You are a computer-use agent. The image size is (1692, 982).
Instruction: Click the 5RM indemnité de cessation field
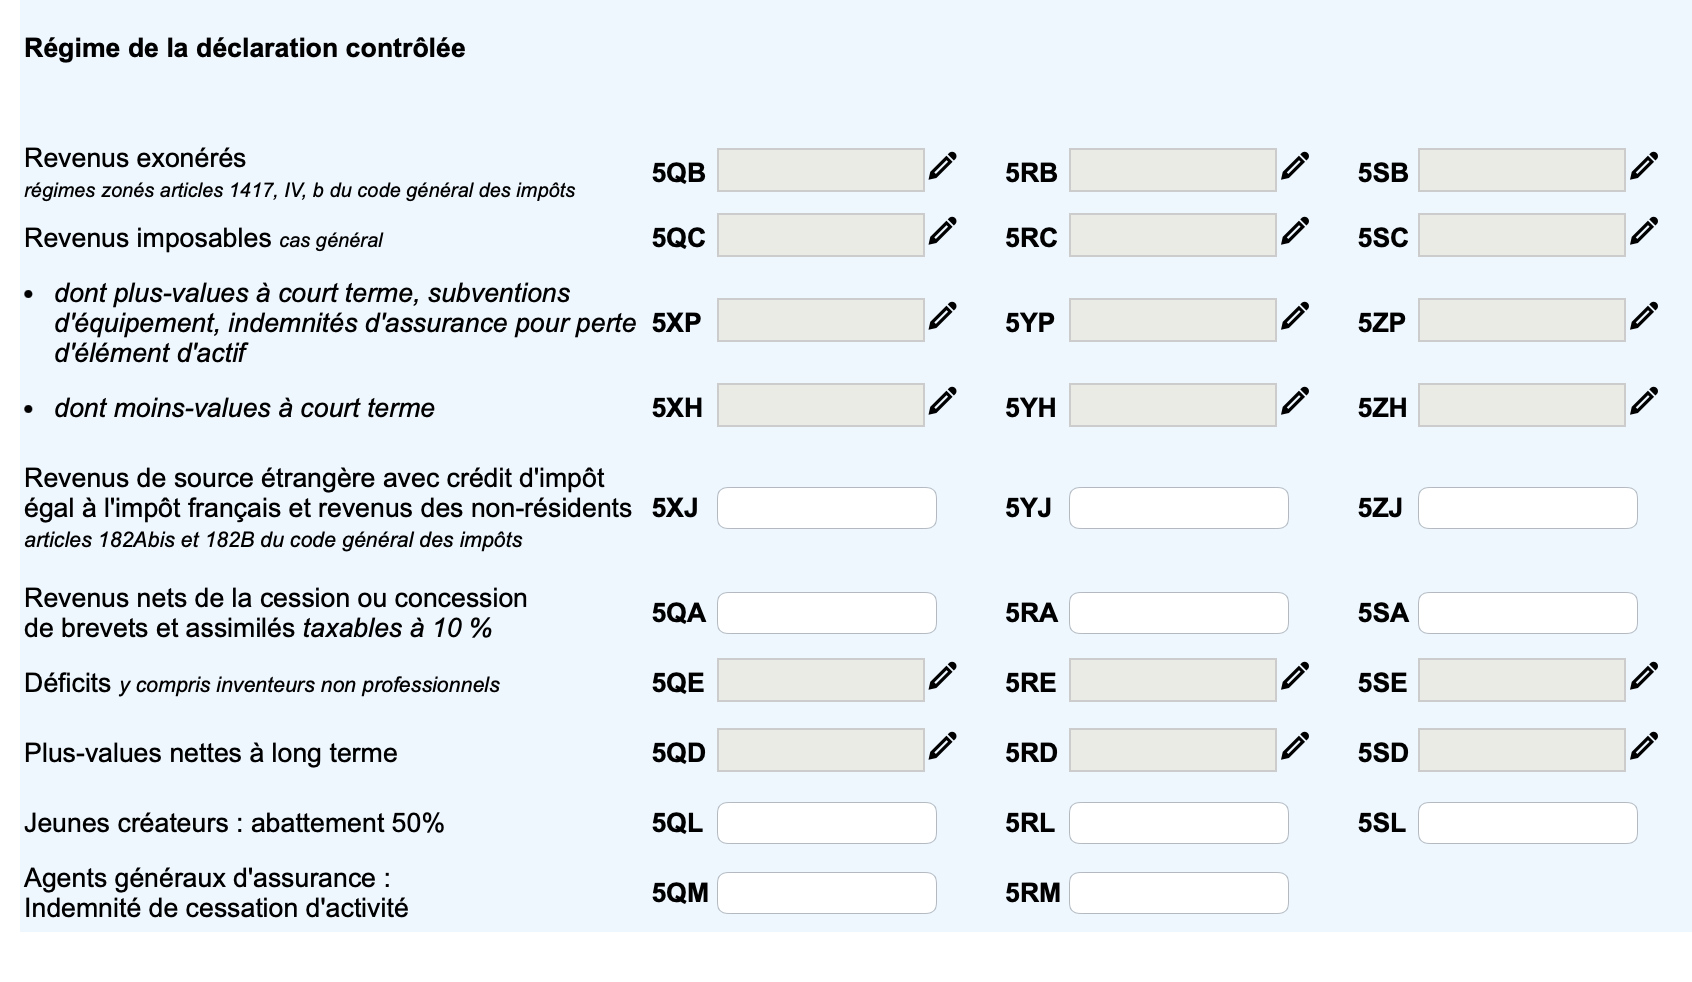coord(1178,891)
